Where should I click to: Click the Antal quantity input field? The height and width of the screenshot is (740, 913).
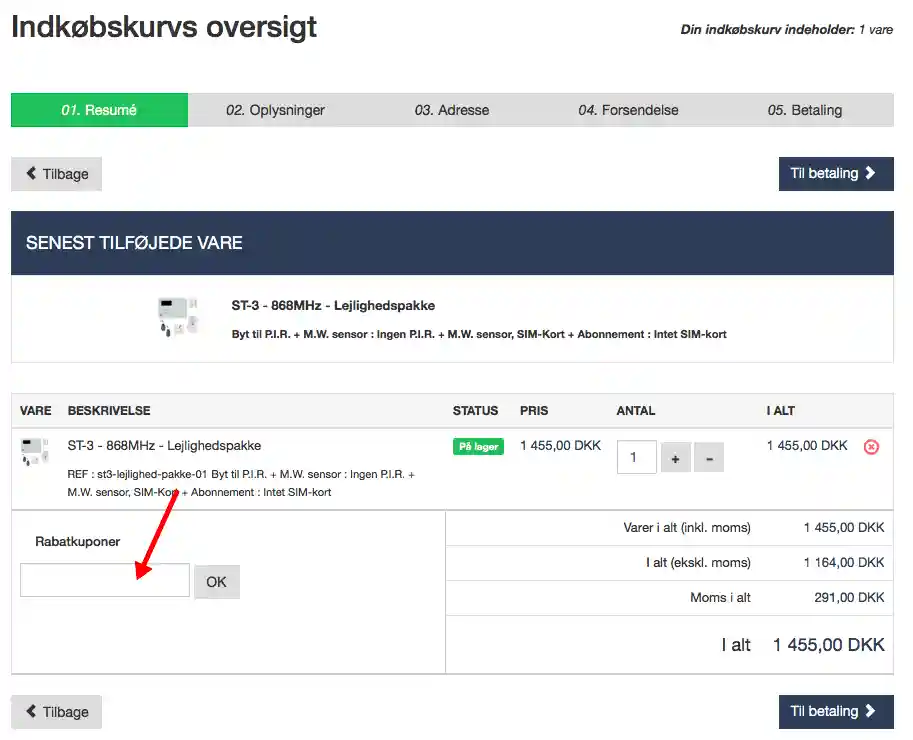point(636,457)
